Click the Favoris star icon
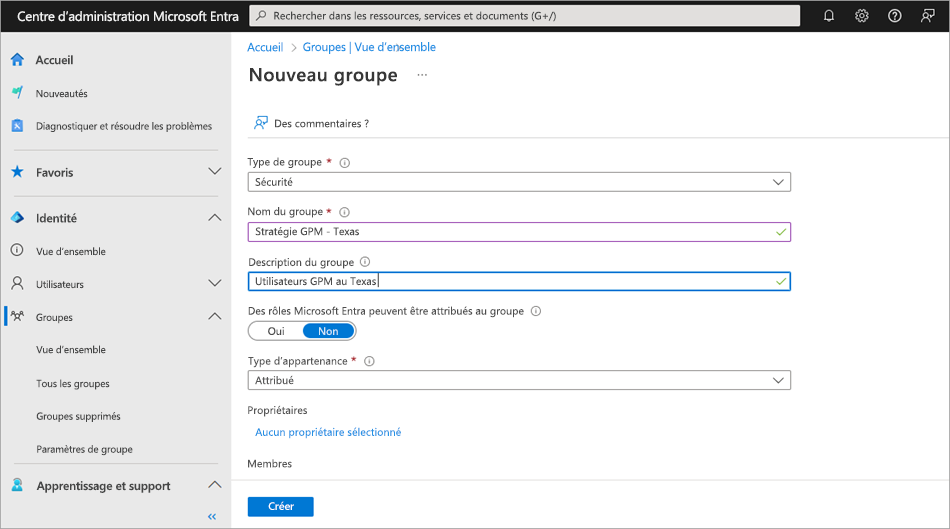950x529 pixels. 18,172
